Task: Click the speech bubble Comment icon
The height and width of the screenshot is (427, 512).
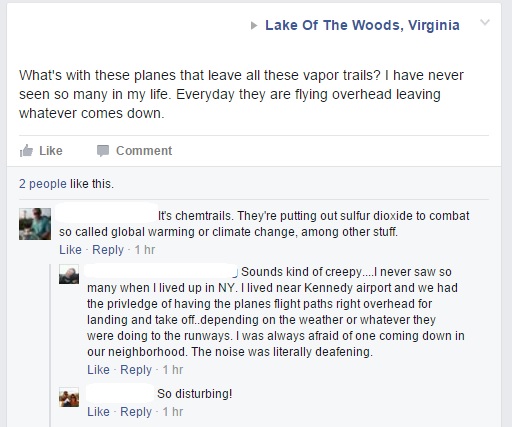Action: point(103,151)
